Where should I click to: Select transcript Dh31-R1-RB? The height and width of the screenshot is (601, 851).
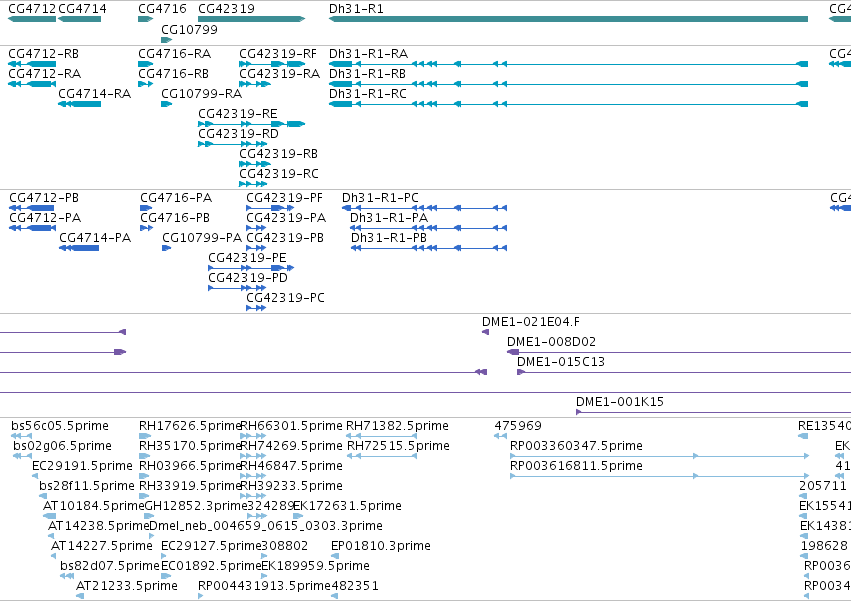tap(367, 73)
